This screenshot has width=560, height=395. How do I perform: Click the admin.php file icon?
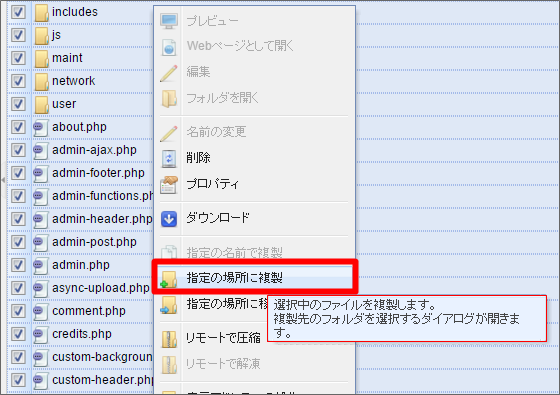coord(40,265)
